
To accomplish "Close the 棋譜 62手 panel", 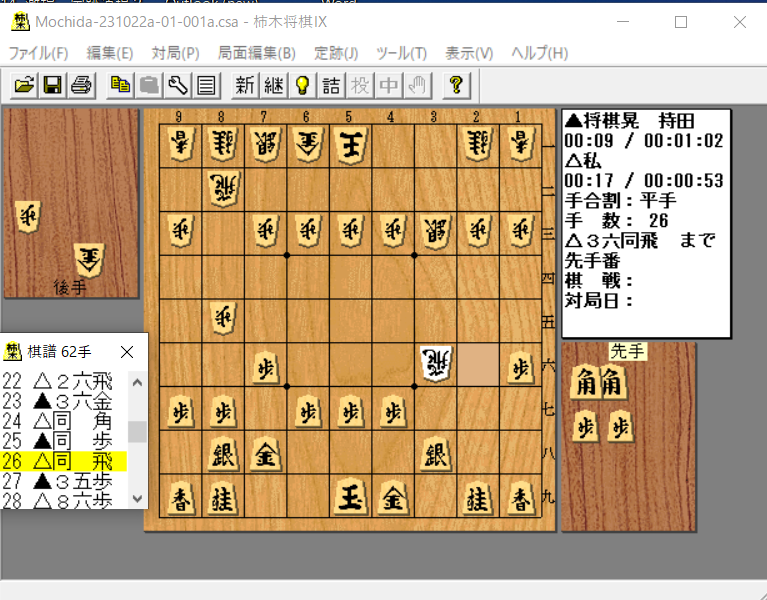I will coord(127,352).
